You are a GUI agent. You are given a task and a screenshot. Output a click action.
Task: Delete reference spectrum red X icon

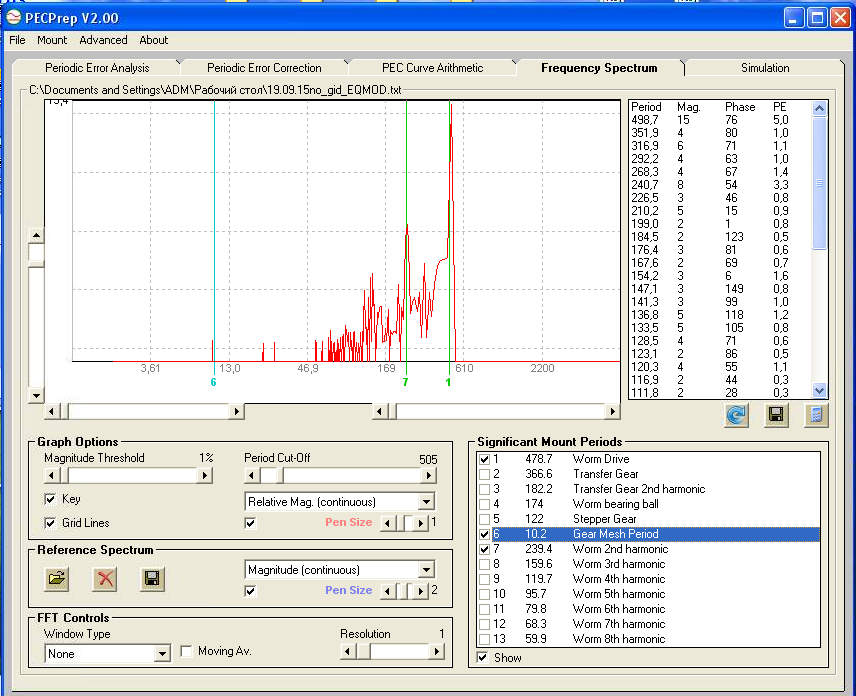click(x=105, y=579)
